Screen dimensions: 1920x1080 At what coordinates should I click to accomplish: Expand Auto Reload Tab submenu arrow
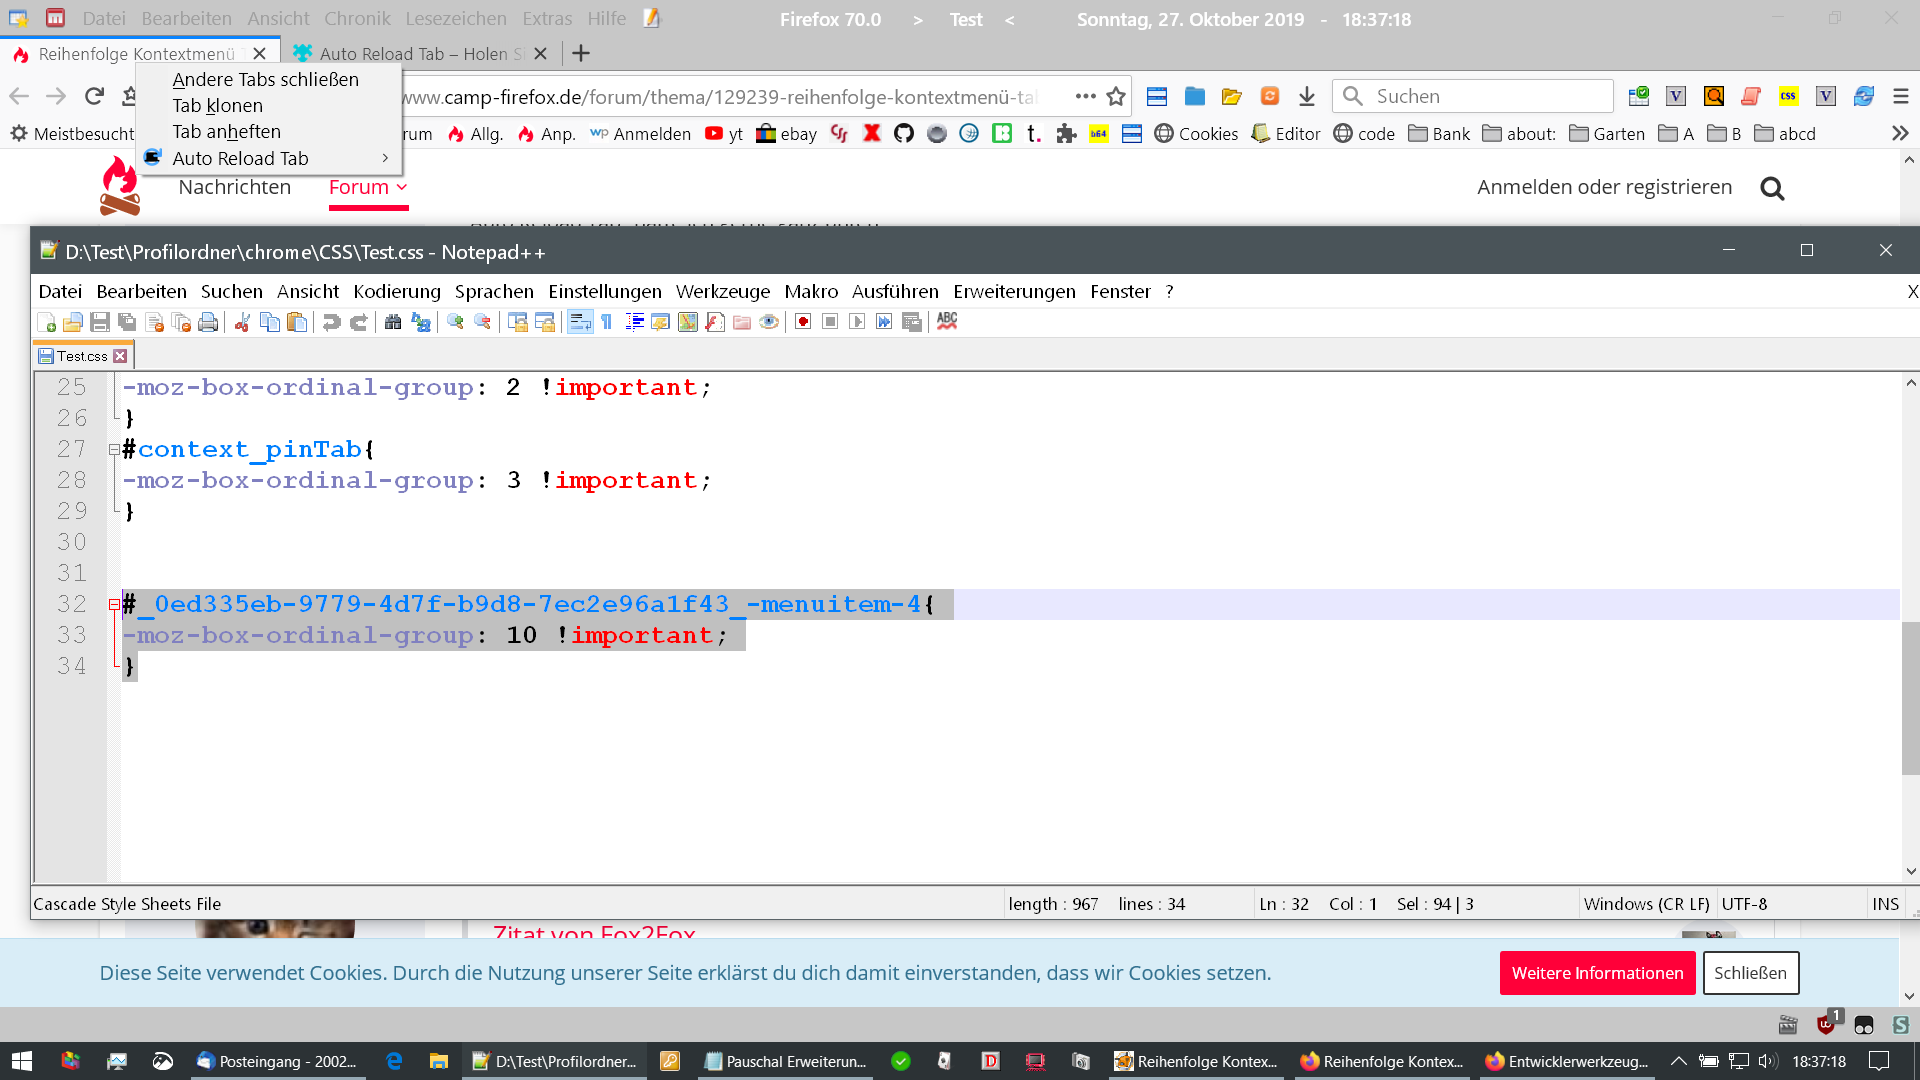click(x=385, y=158)
